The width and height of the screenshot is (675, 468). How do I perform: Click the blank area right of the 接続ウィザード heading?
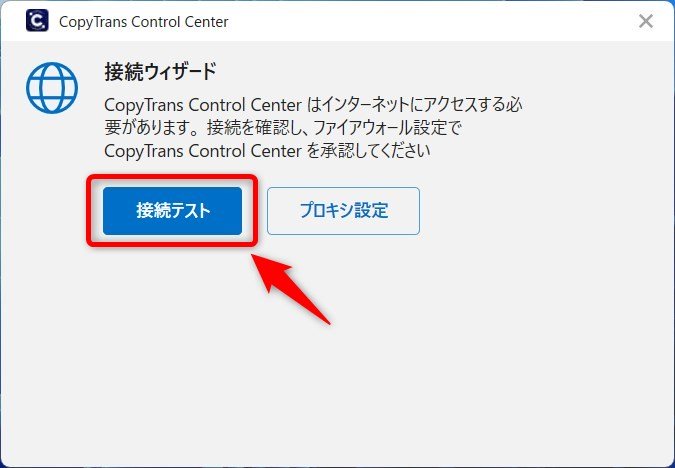coord(430,72)
